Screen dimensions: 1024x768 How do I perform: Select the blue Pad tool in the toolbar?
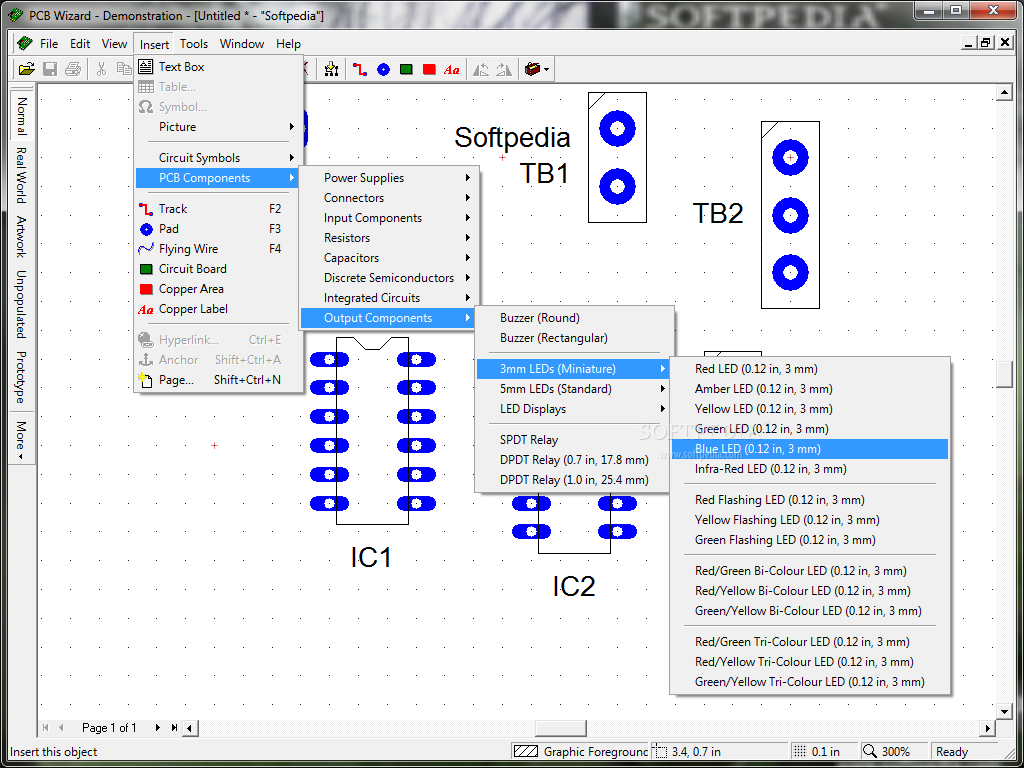click(383, 69)
